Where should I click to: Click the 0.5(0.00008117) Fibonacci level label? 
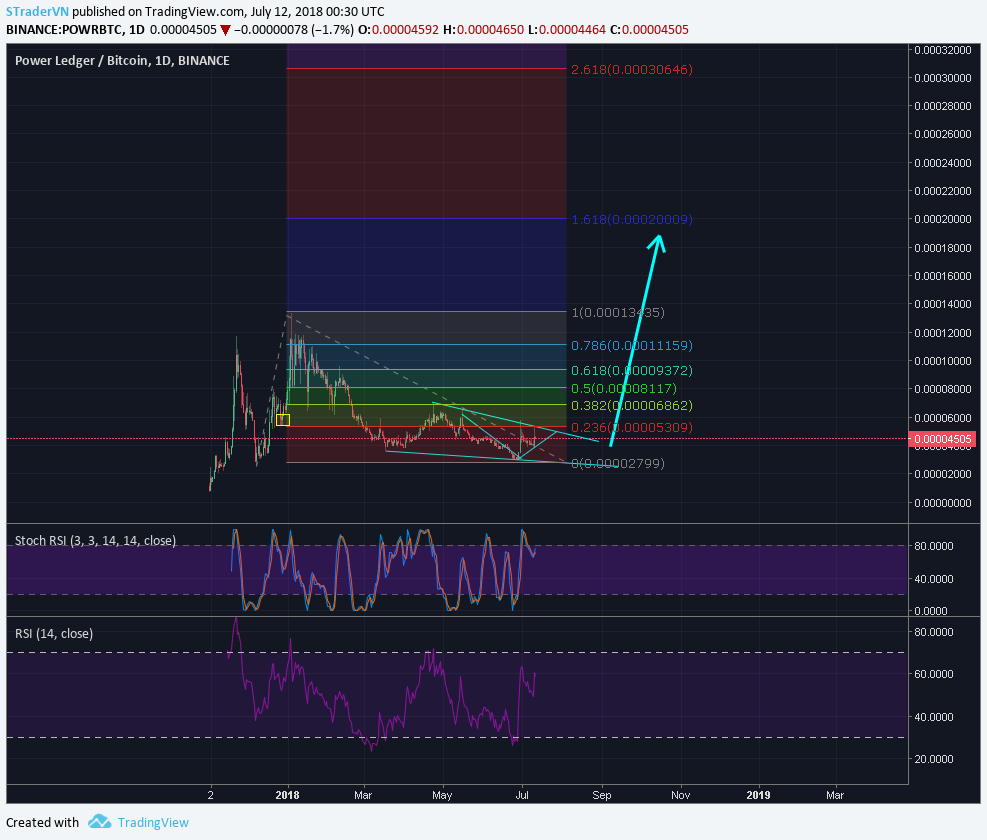point(624,388)
